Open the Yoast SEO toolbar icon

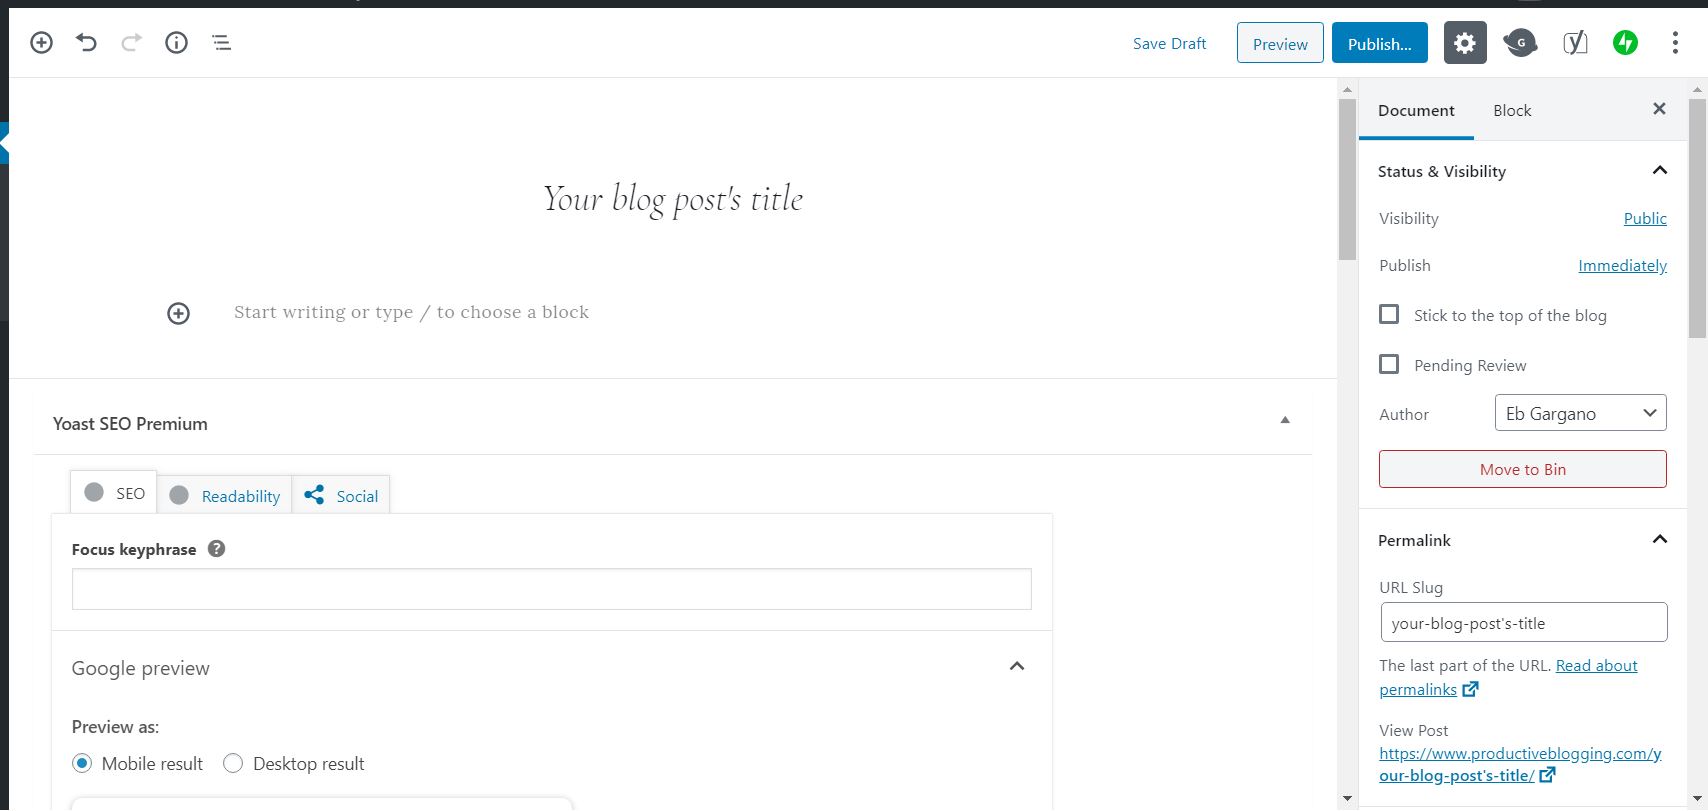(1575, 43)
